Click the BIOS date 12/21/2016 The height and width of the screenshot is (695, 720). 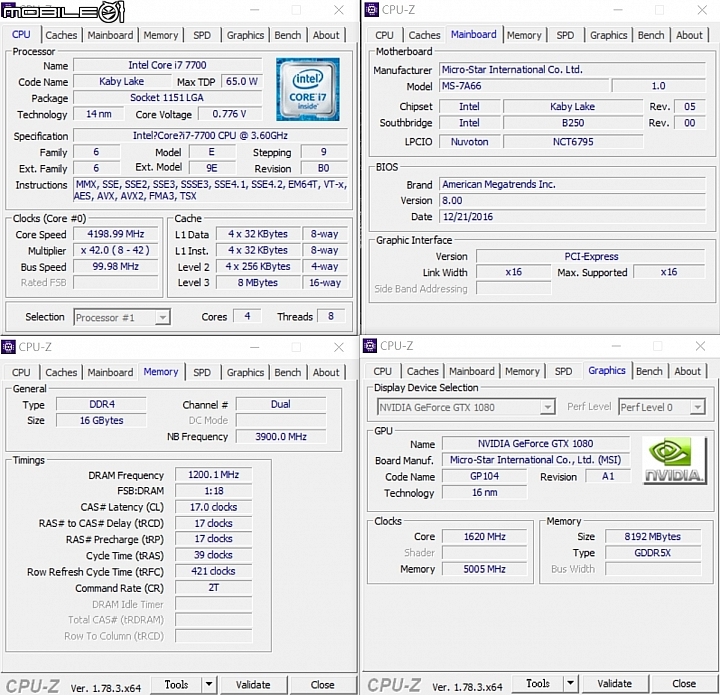pyautogui.click(x=572, y=217)
